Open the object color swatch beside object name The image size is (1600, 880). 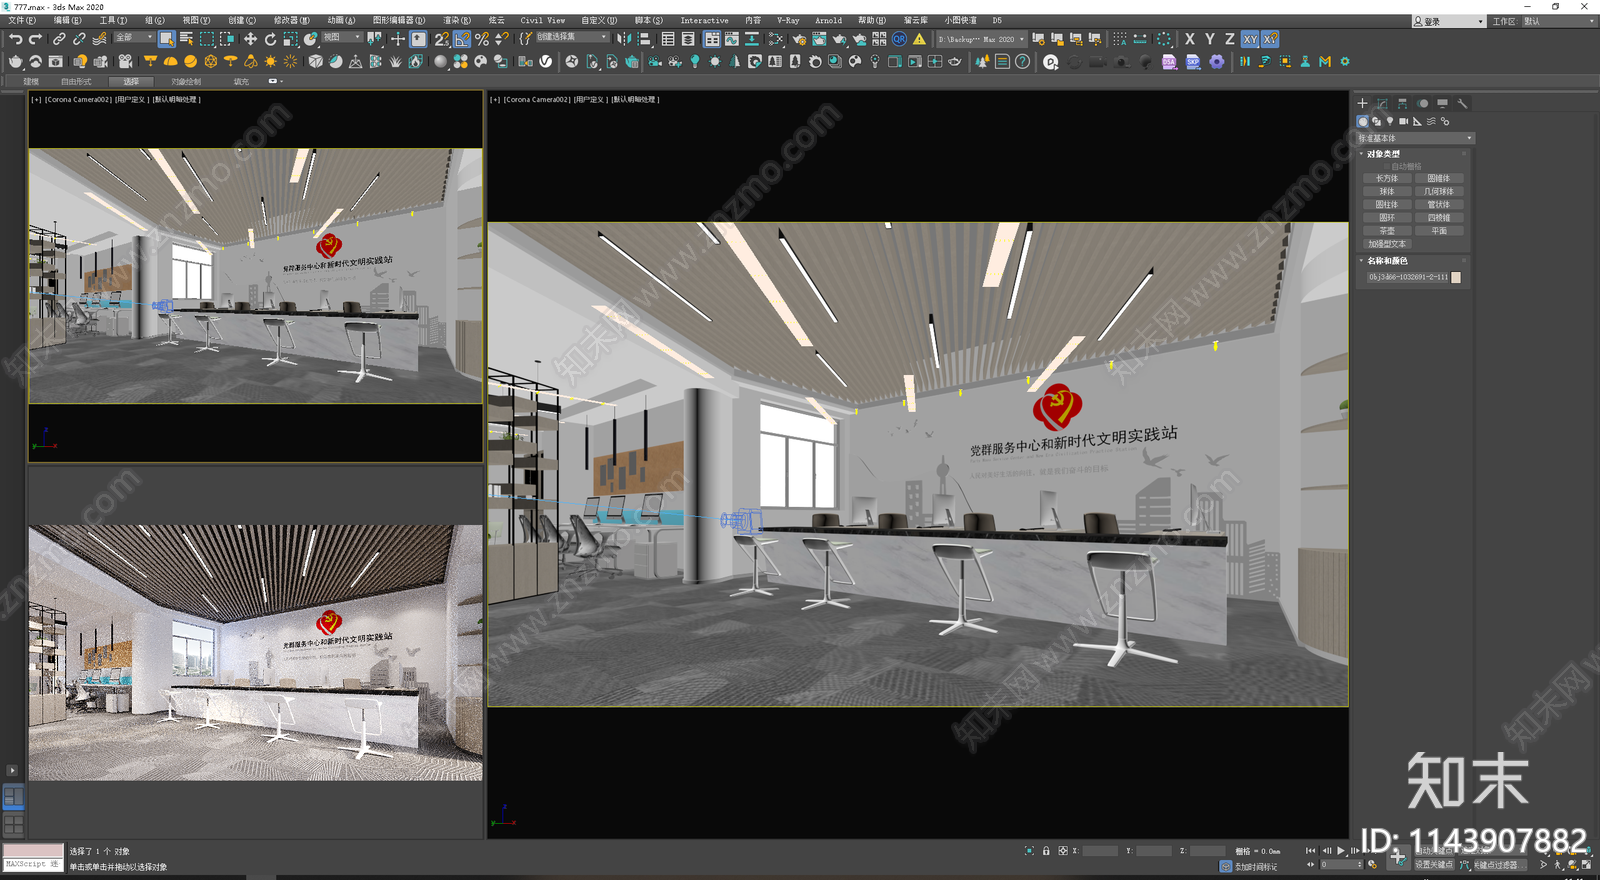(x=1456, y=277)
